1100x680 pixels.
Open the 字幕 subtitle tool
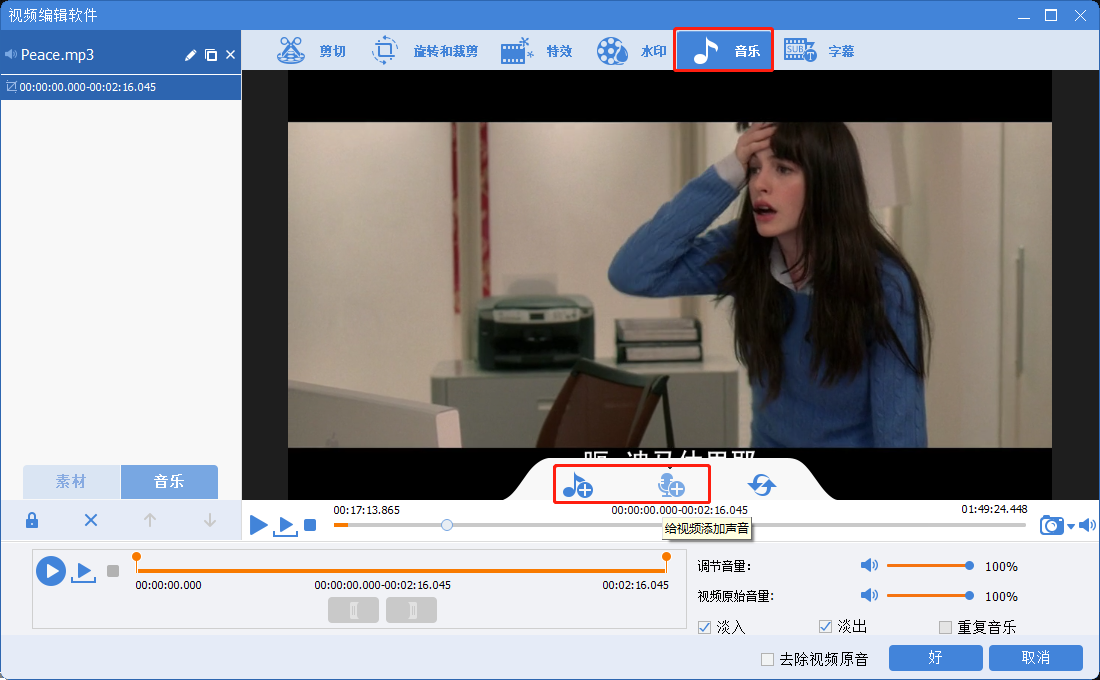[x=819, y=51]
